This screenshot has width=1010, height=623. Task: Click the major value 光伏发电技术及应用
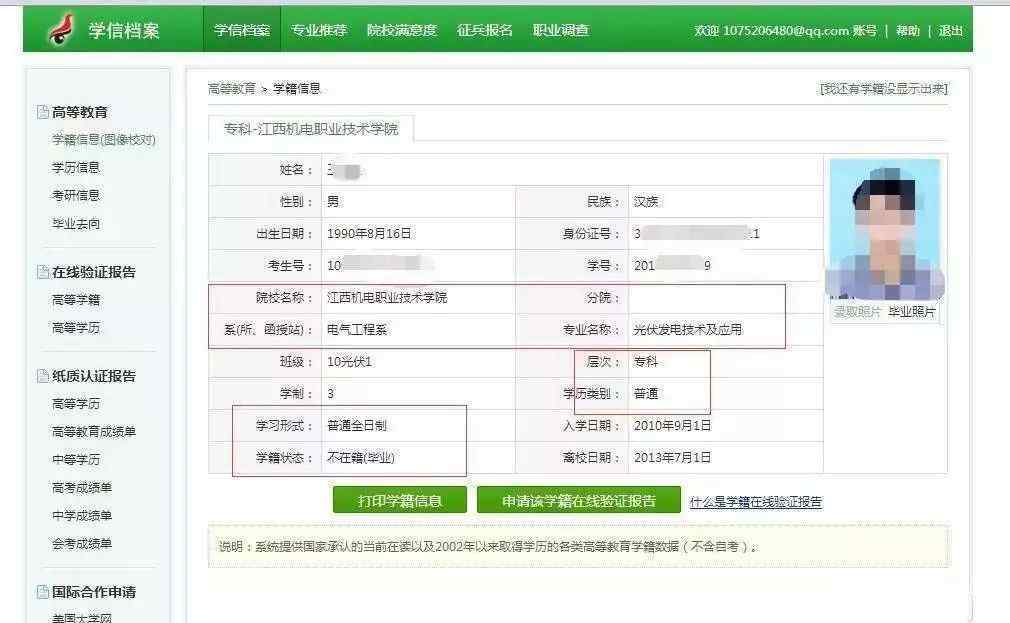pyautogui.click(x=688, y=329)
